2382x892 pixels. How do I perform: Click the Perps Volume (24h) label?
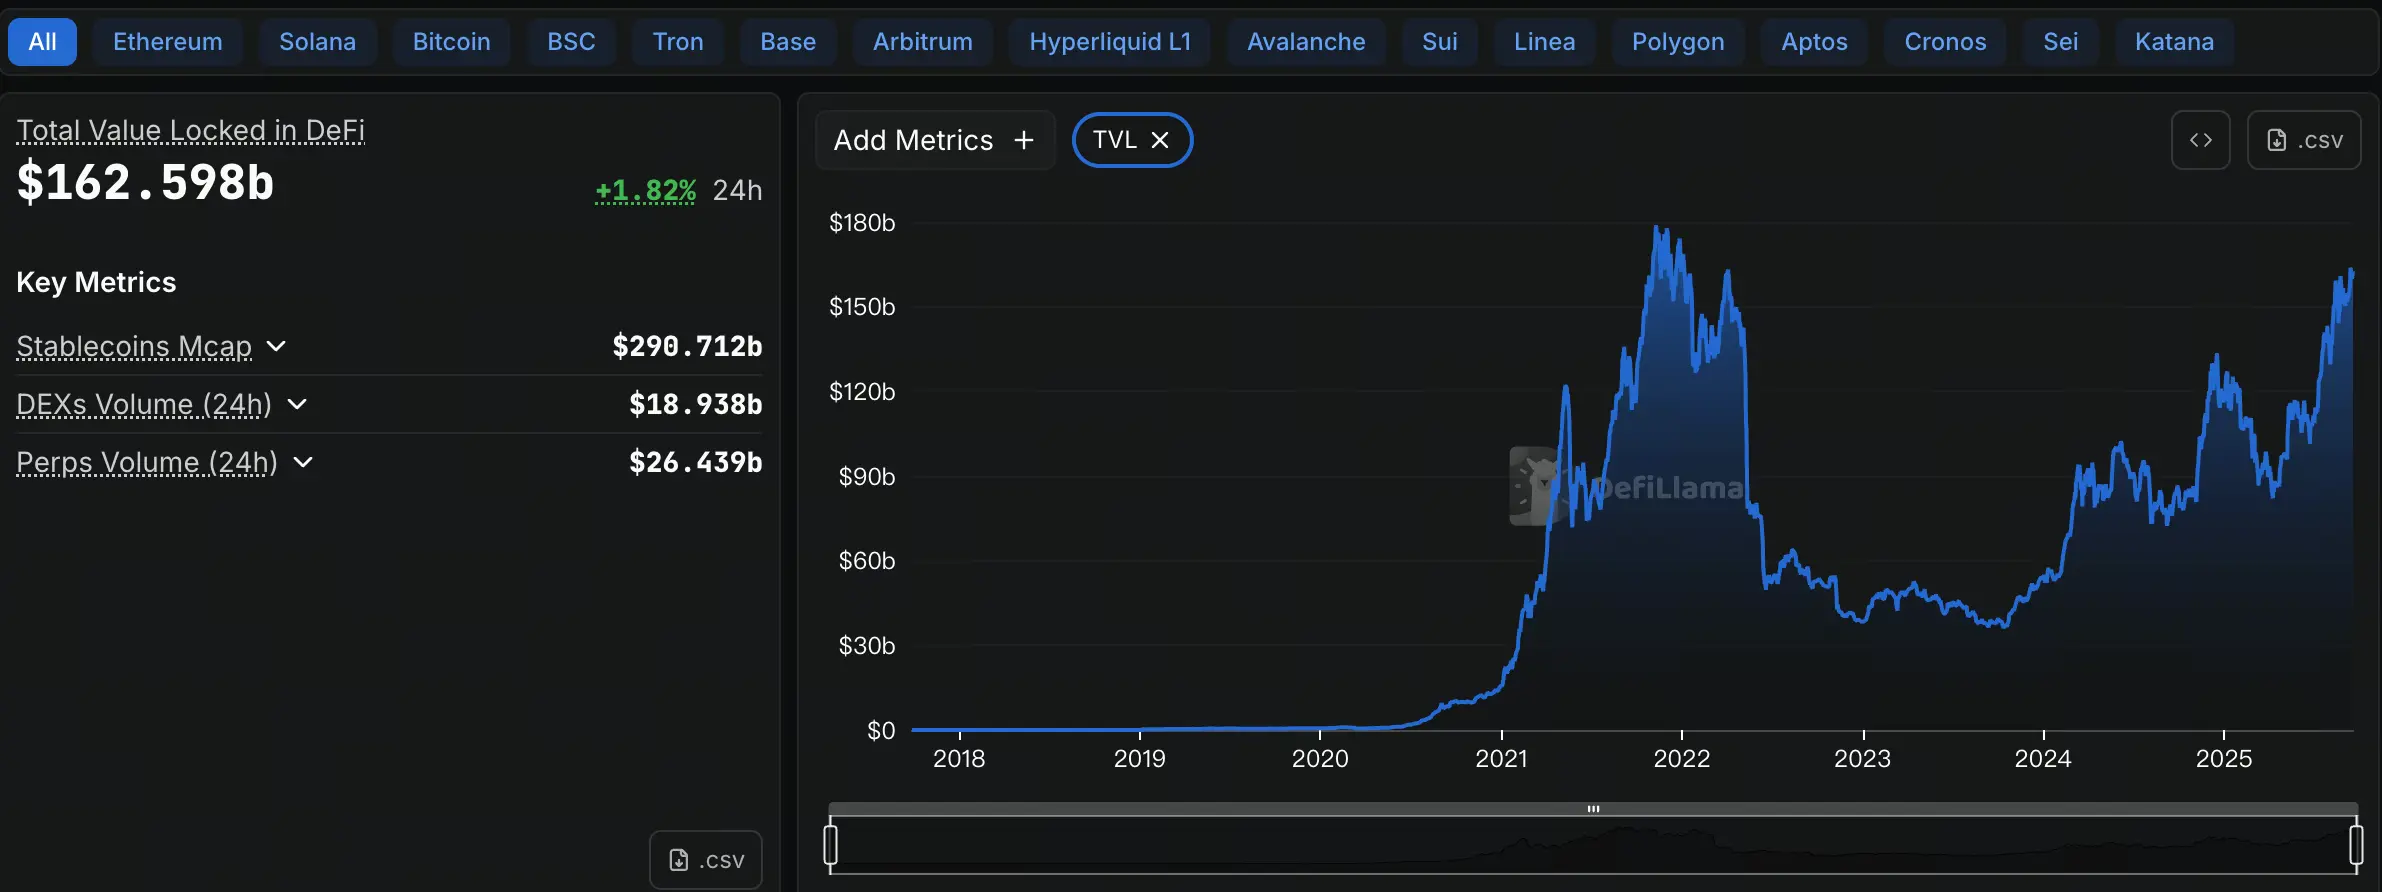pyautogui.click(x=147, y=462)
